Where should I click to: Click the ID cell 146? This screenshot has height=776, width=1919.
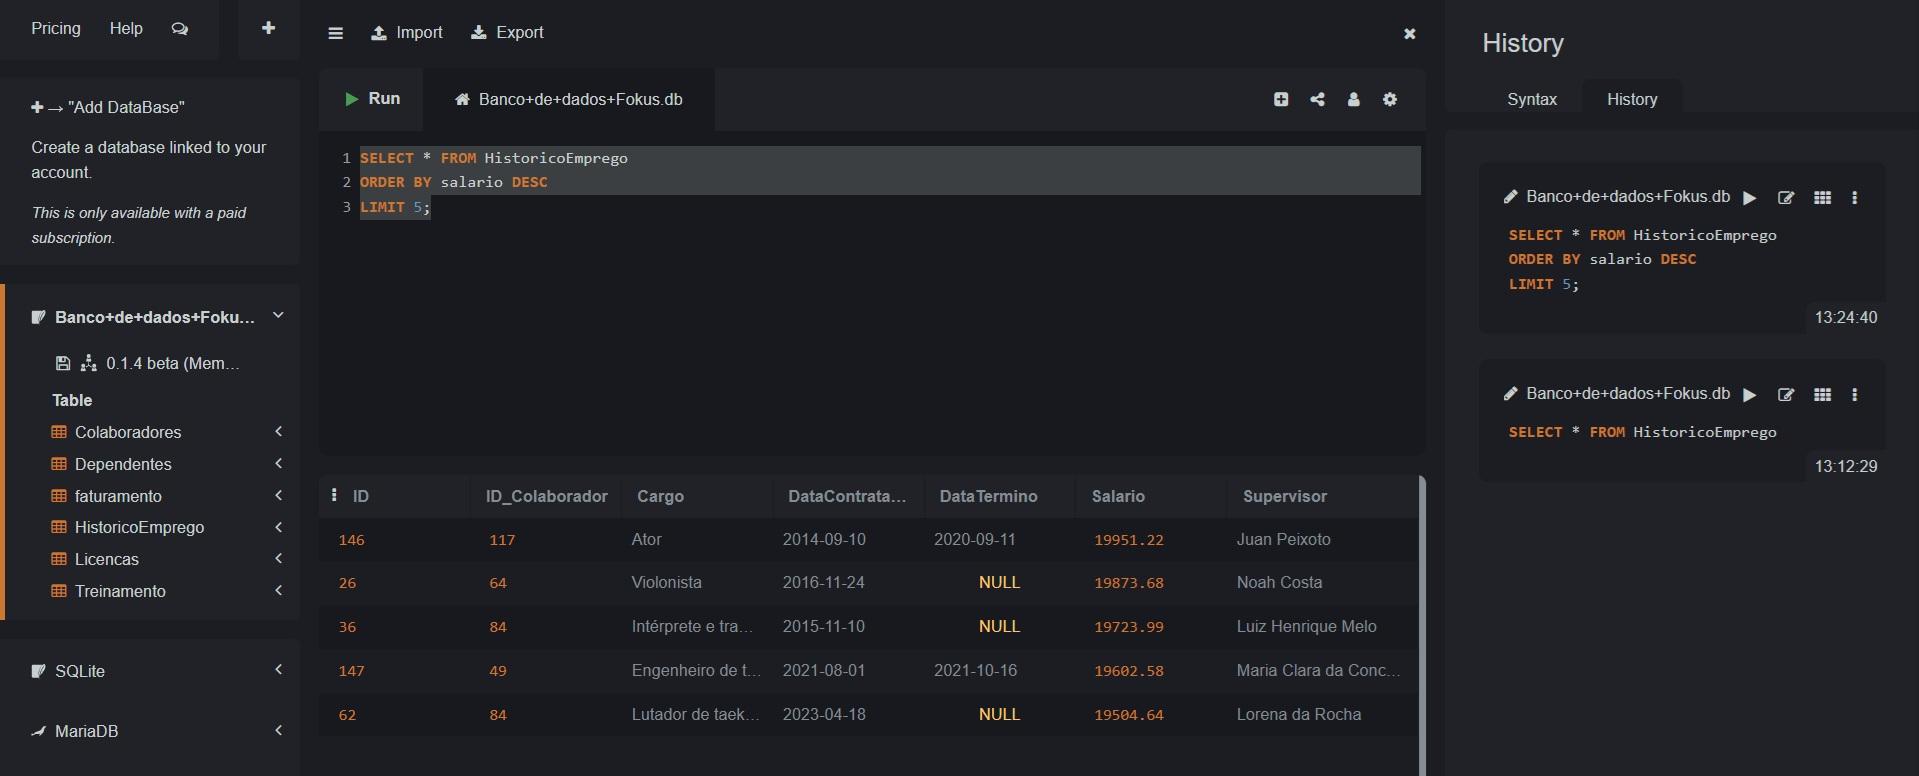point(351,540)
